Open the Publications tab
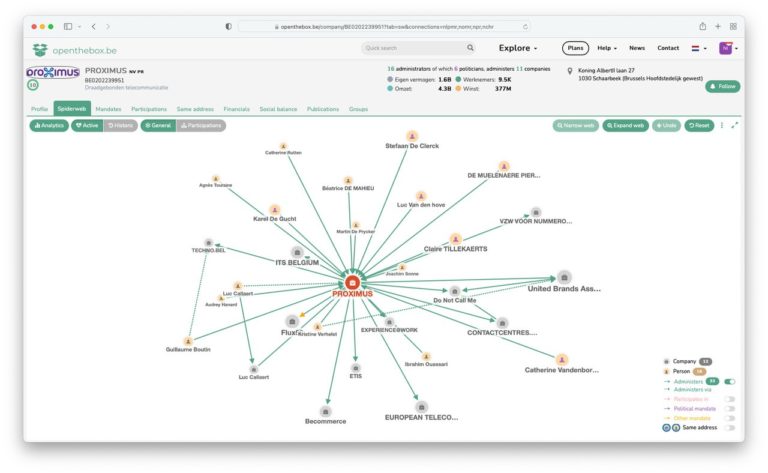This screenshot has width=768, height=473. pos(323,109)
